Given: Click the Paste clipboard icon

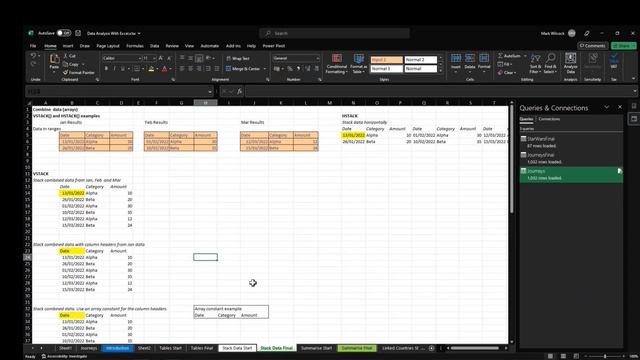Looking at the screenshot, I should coord(54,60).
